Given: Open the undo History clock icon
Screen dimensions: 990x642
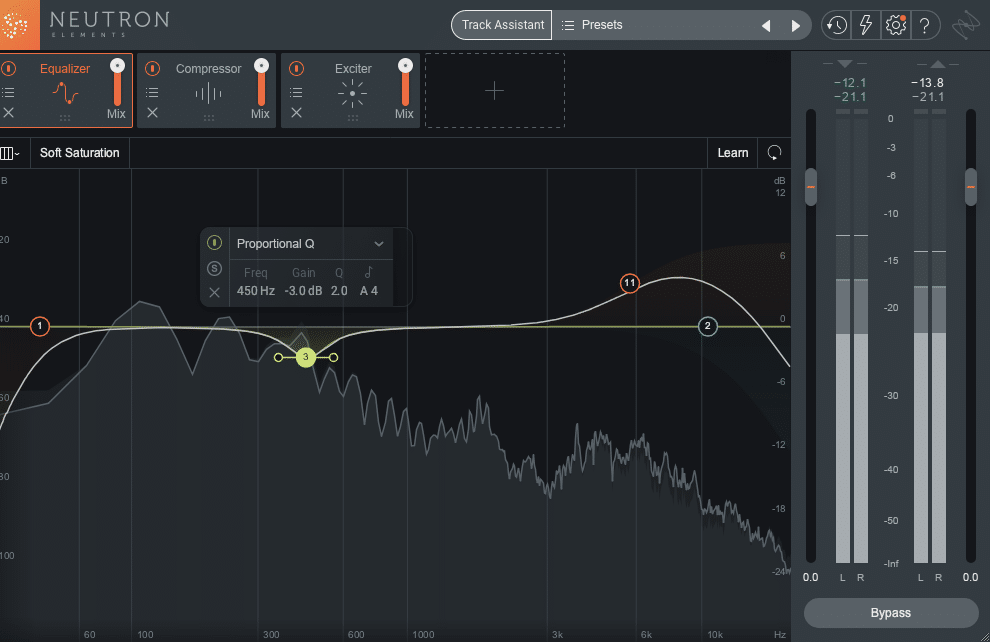Looking at the screenshot, I should pos(837,25).
